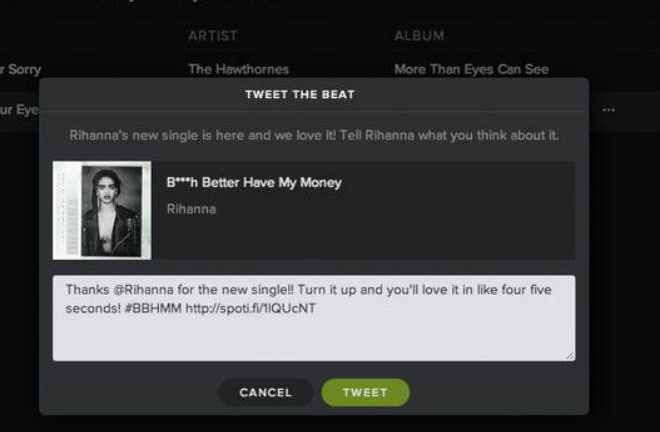Focus the tweet message text area
The image size is (660, 432).
click(314, 318)
